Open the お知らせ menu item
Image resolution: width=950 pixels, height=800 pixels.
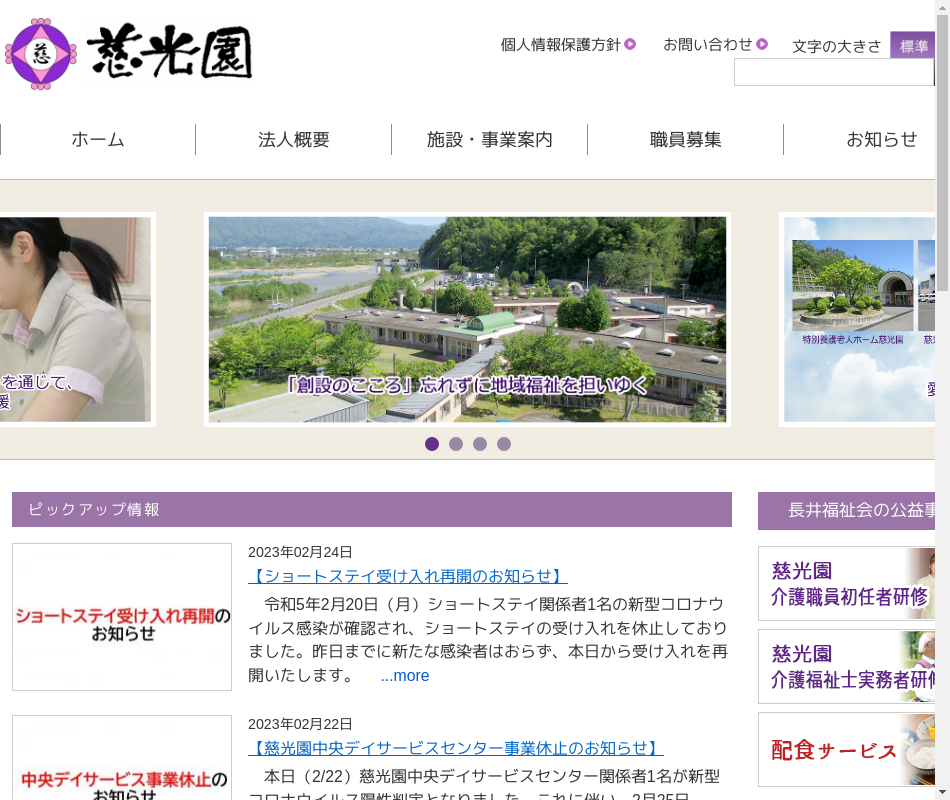pyautogui.click(x=881, y=140)
